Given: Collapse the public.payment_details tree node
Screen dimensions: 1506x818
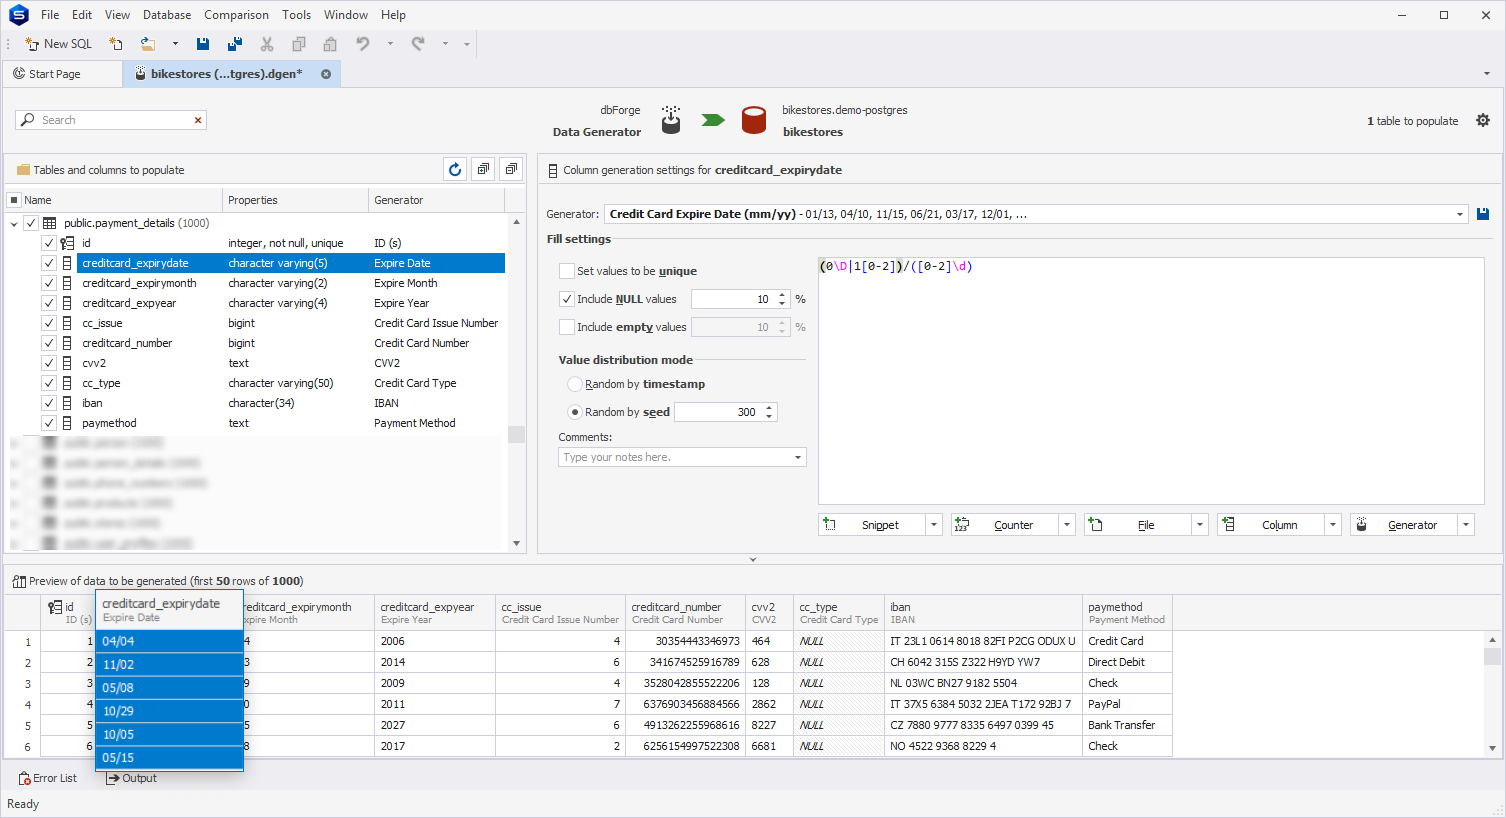Looking at the screenshot, I should [14, 223].
